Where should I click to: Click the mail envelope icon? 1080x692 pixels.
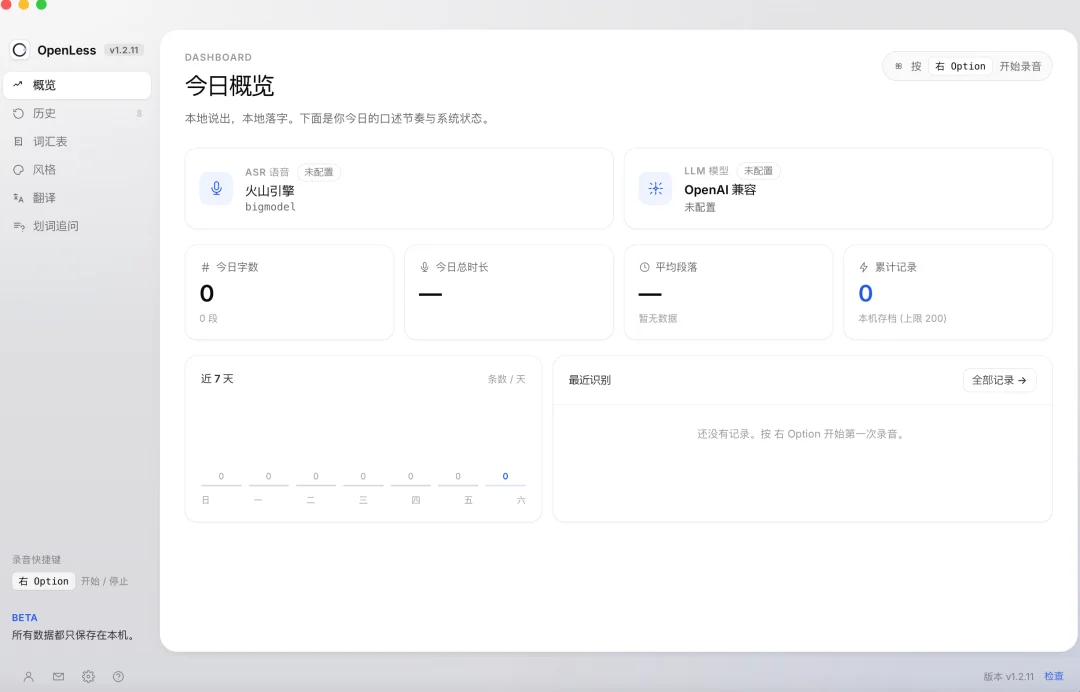click(59, 677)
